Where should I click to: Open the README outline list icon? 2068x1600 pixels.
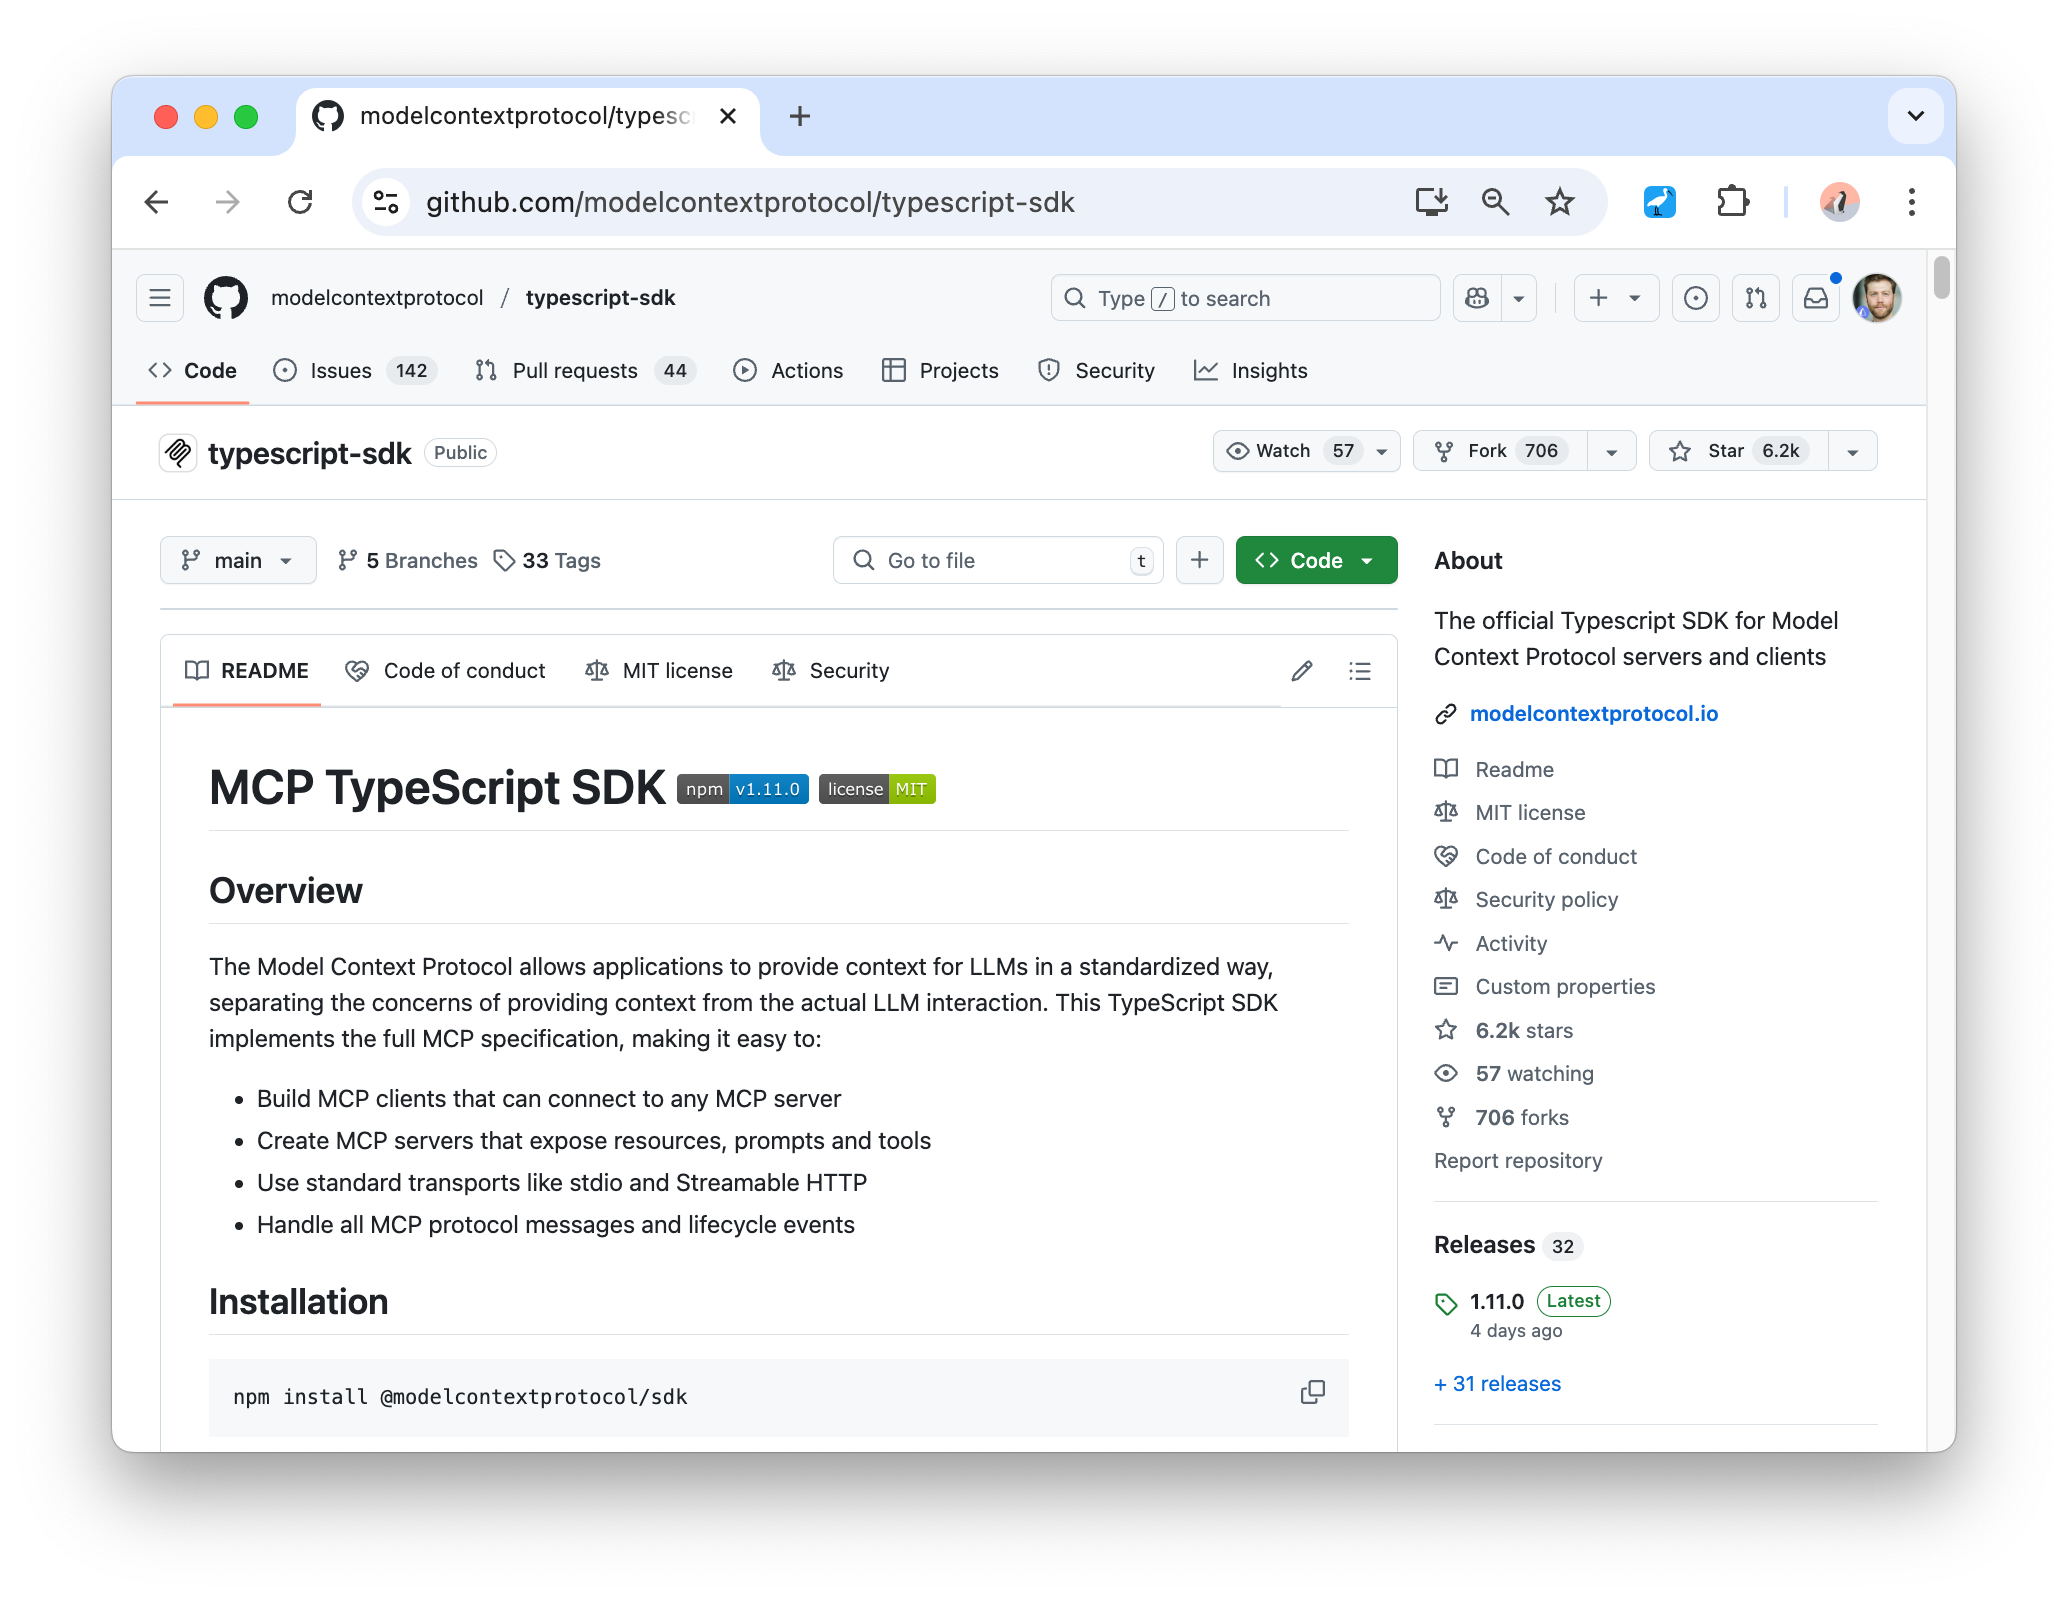coord(1359,671)
